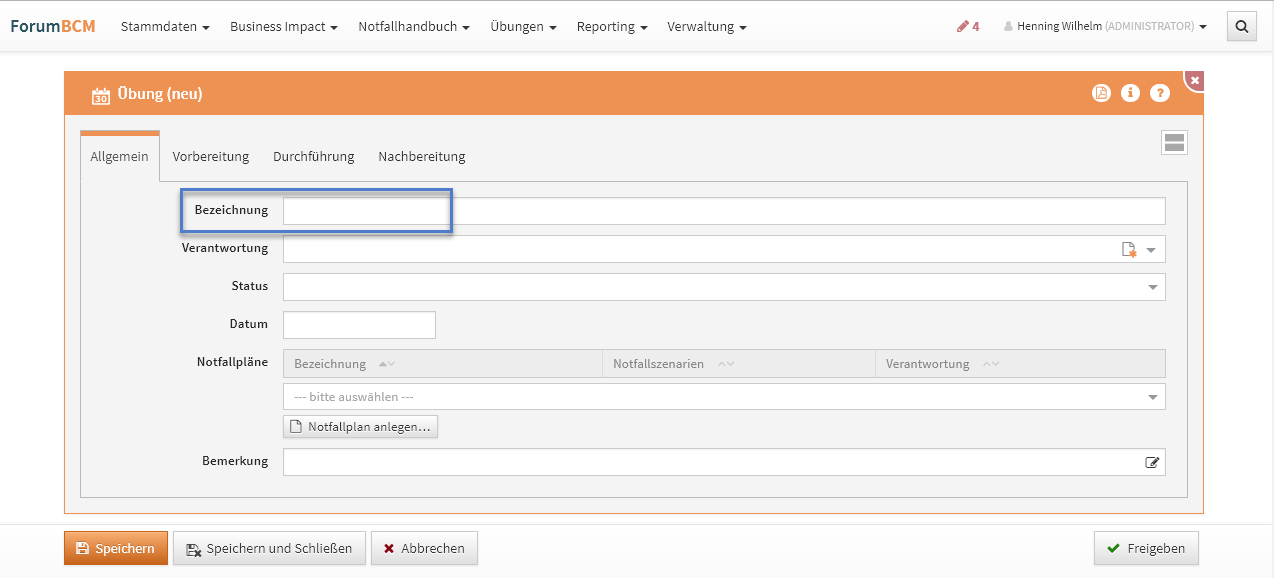Click the Notfallplan anlegen button
This screenshot has height=578, width=1274.
click(x=360, y=427)
